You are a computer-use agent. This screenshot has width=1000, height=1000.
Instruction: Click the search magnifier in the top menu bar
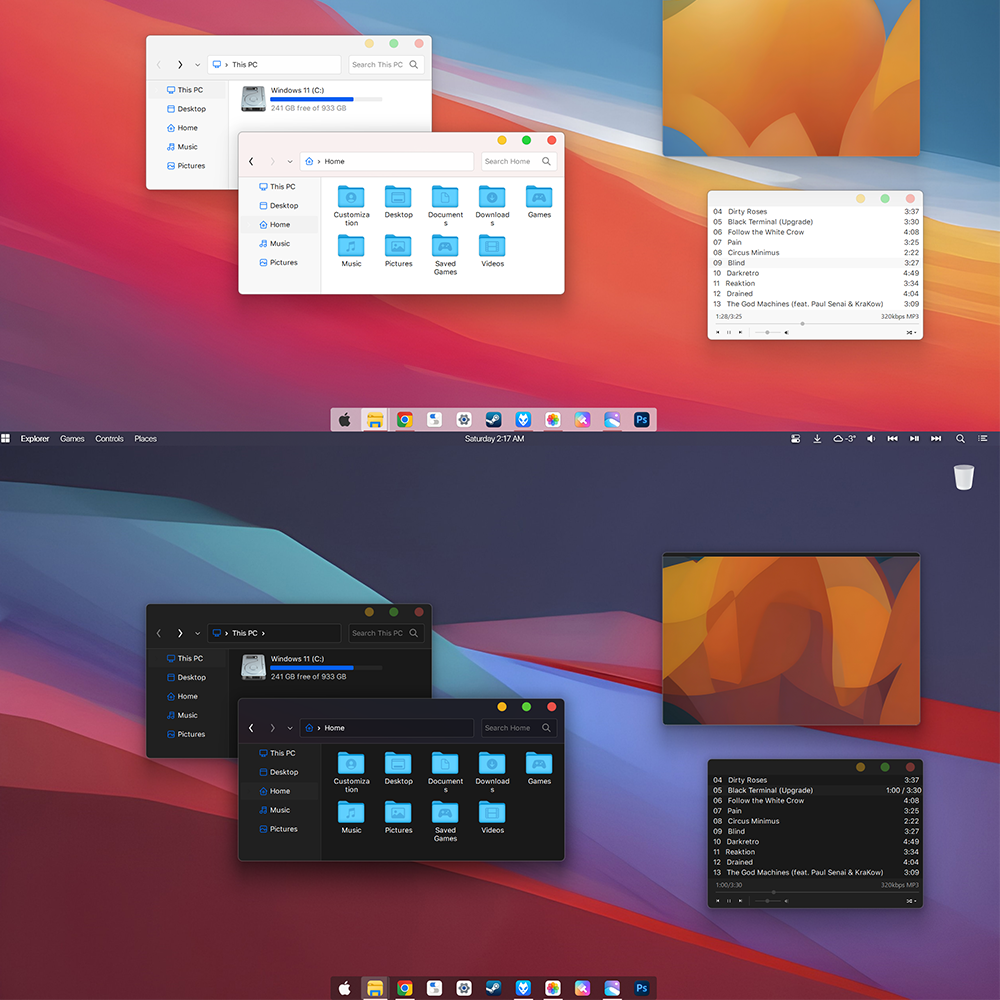coord(960,439)
